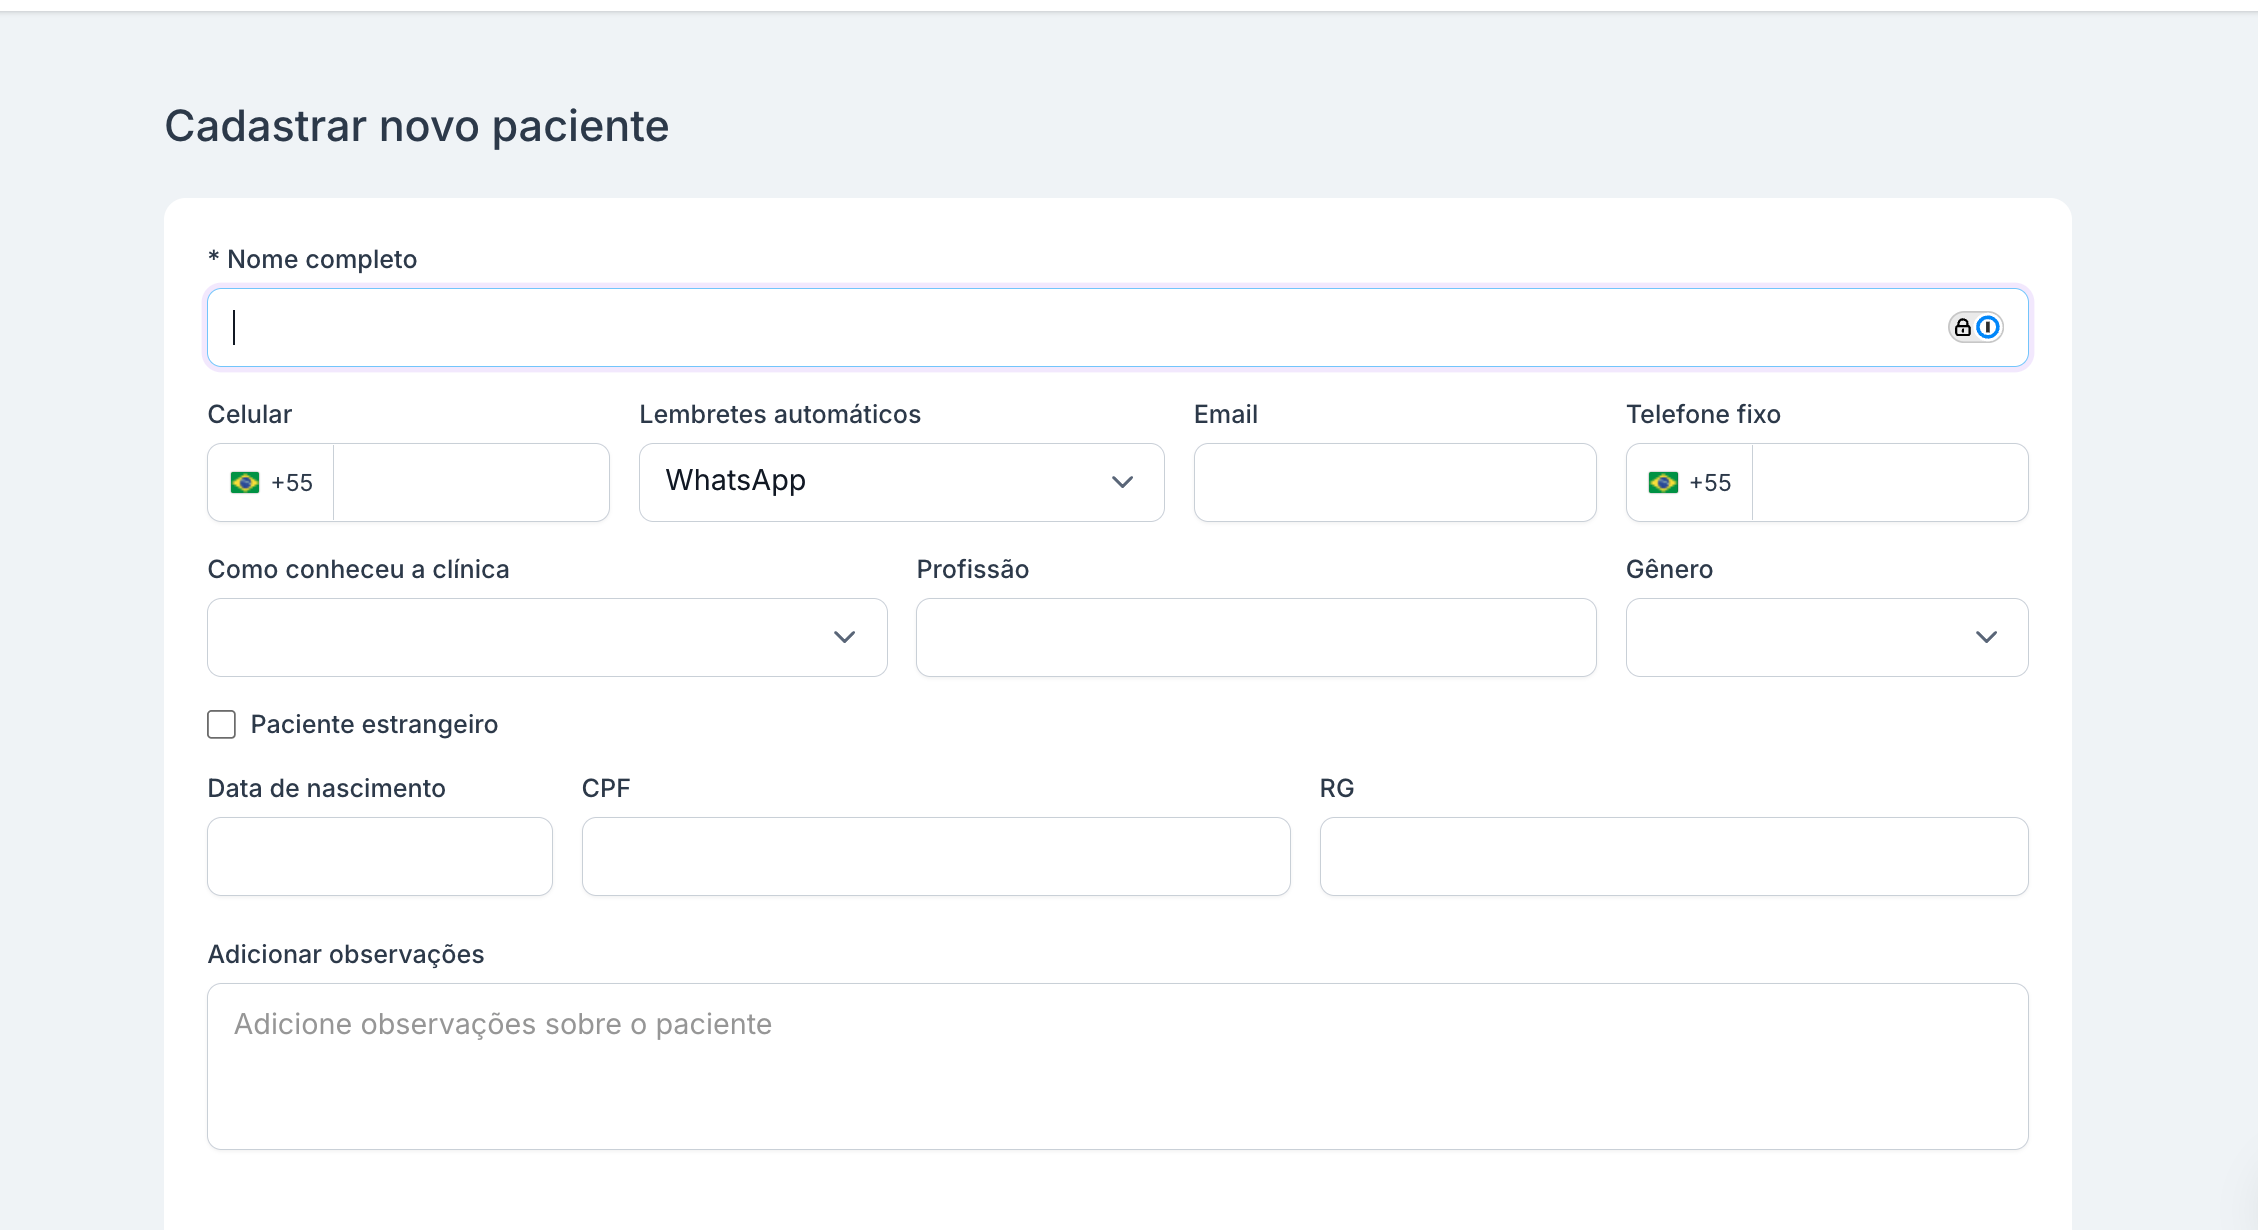Click the Adicionar observações text area

(1117, 1066)
